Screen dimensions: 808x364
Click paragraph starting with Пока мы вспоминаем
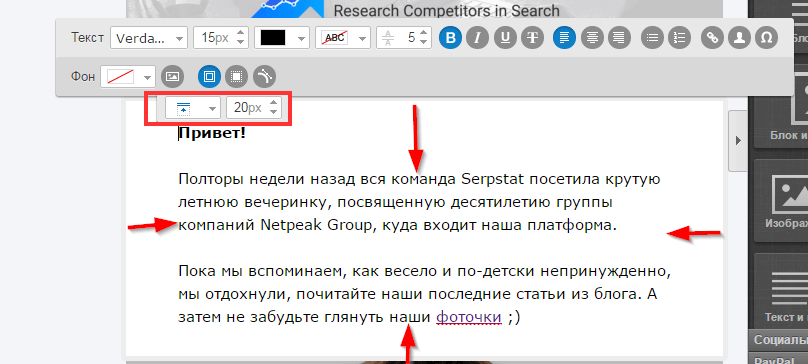tap(425, 293)
